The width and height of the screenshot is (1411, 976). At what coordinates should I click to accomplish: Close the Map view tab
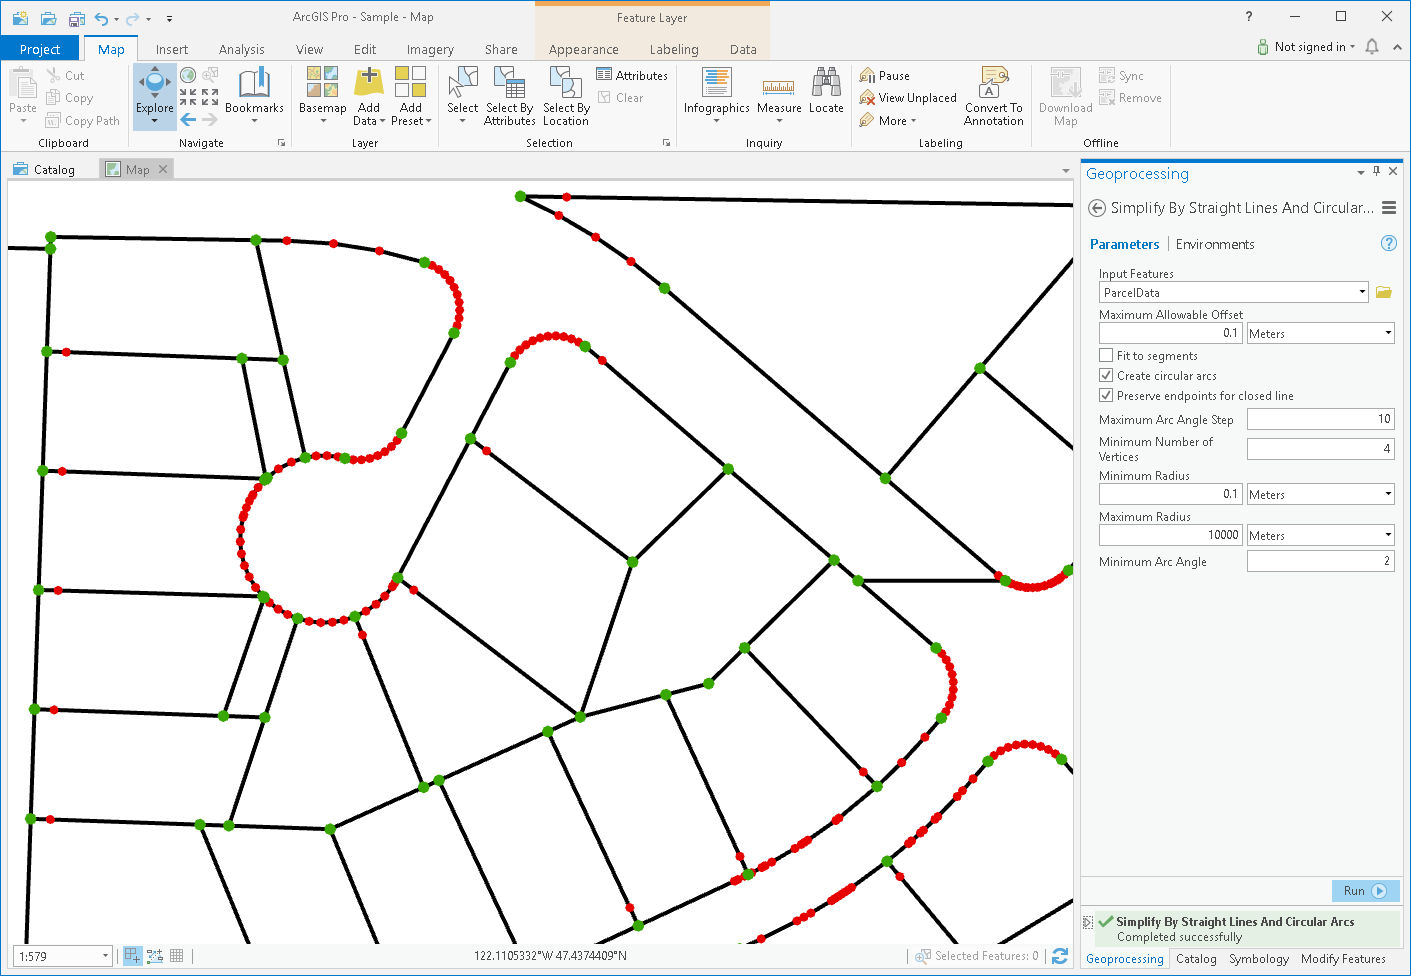[x=163, y=169]
